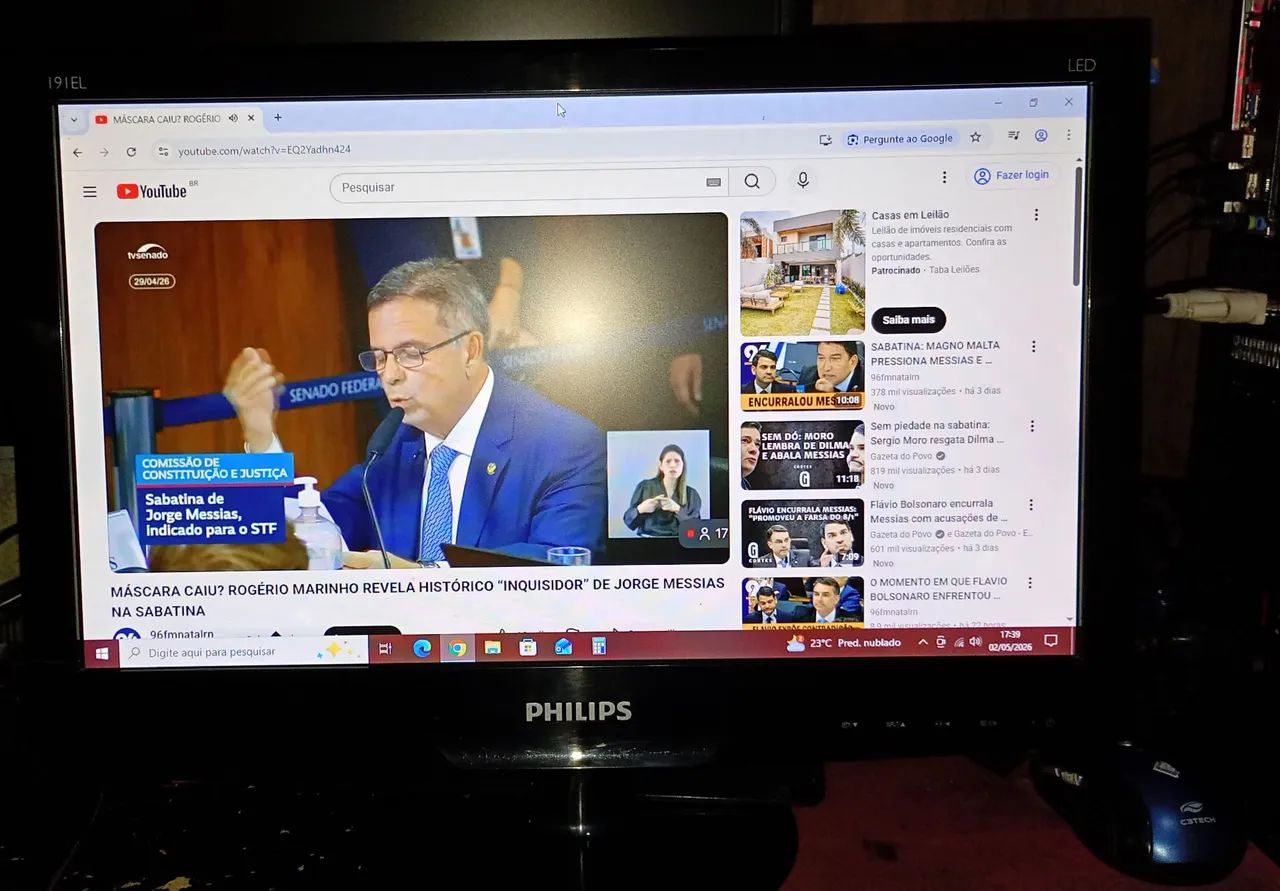Open the volume control in system tray
Screen dimensions: 1280x891
[976, 642]
